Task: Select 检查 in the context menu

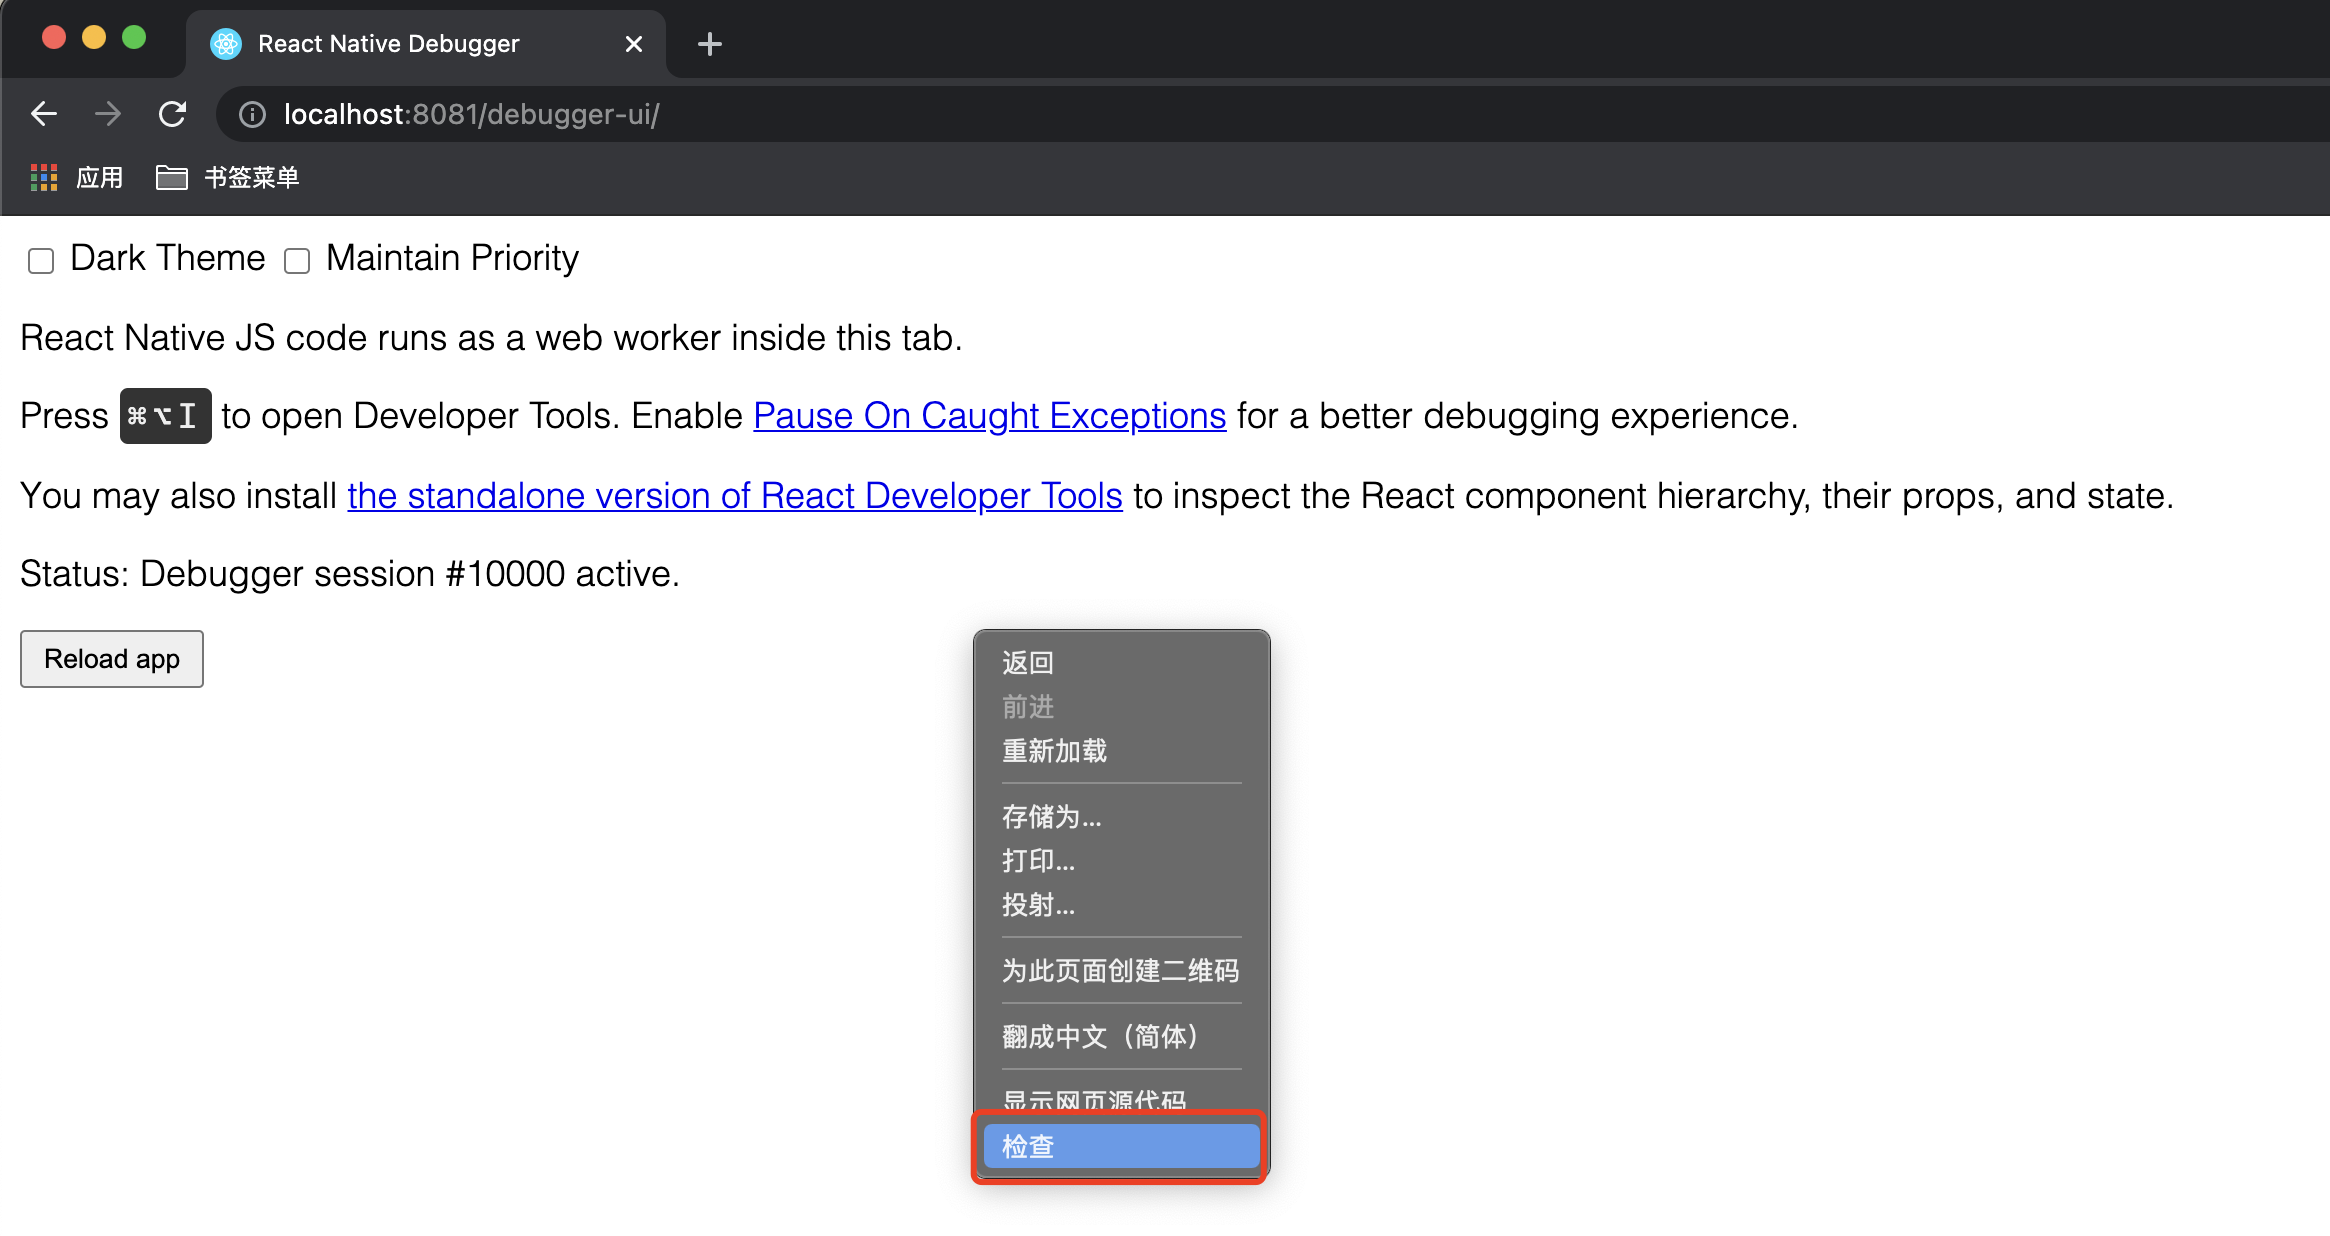Action: [x=1120, y=1146]
